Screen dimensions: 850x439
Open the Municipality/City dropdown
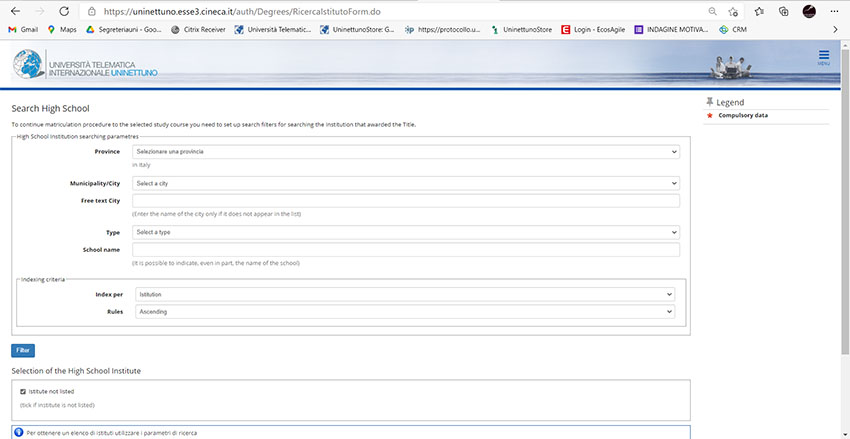pos(405,184)
